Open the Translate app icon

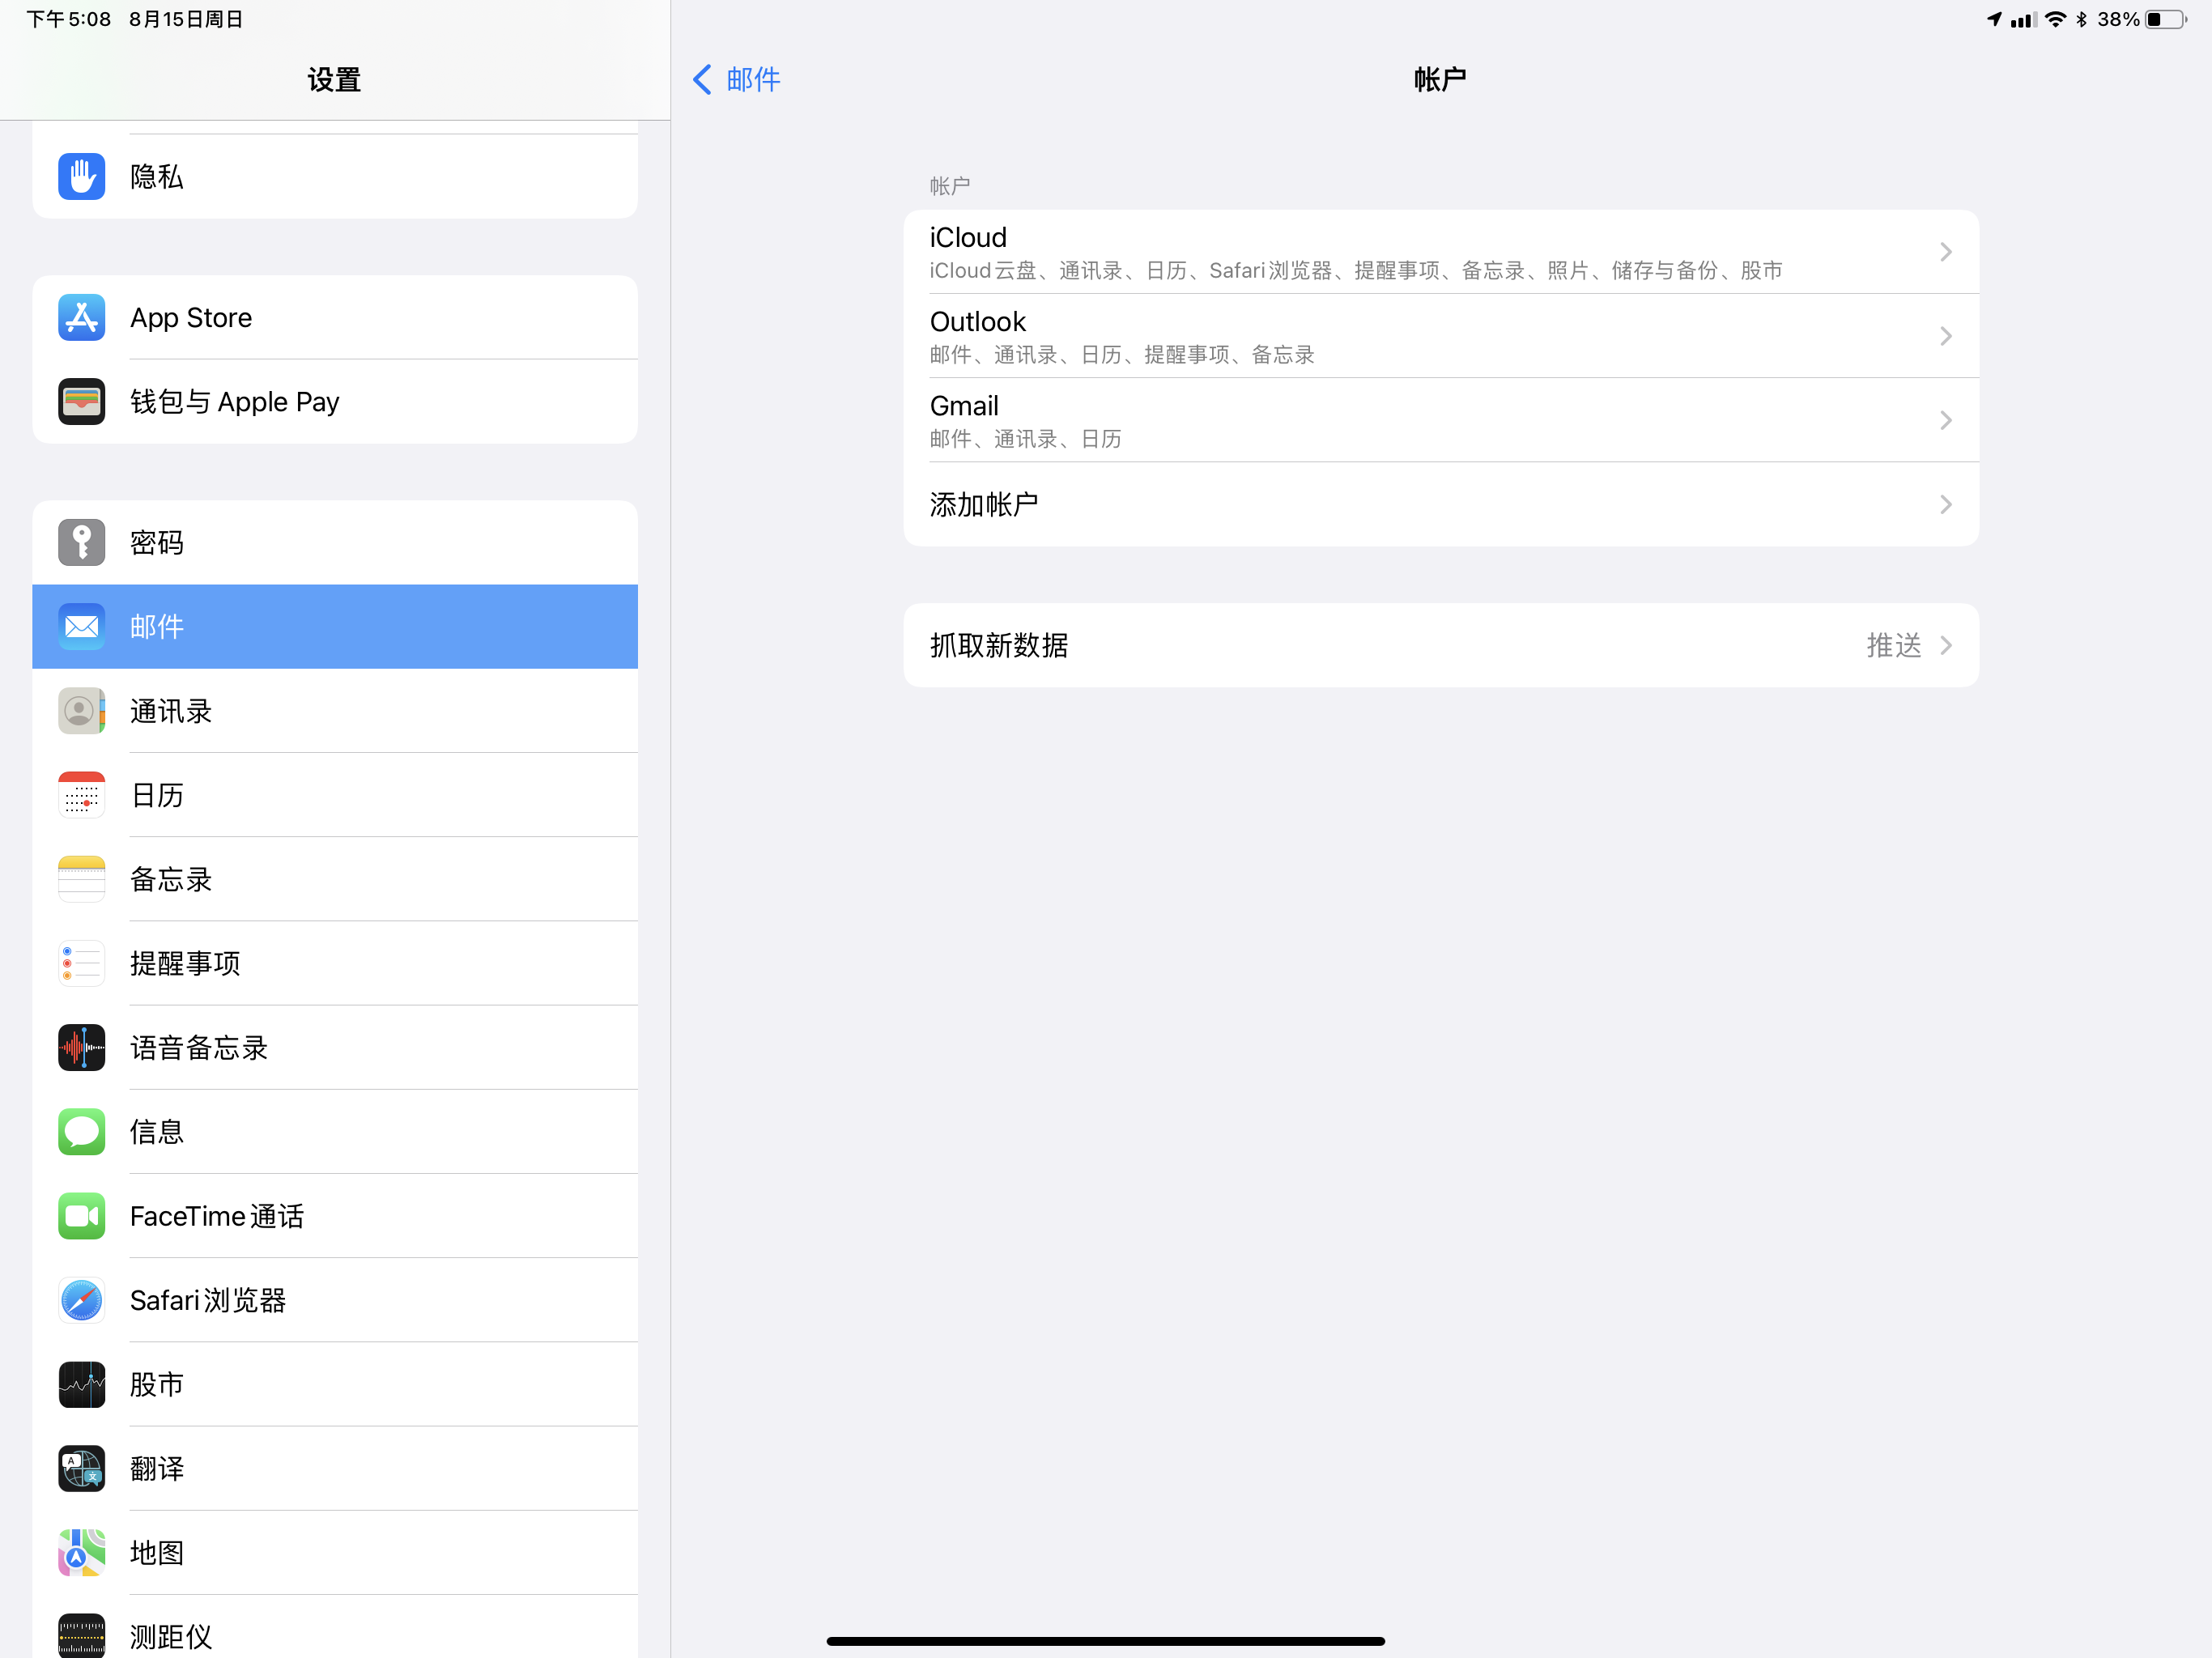coord(81,1469)
